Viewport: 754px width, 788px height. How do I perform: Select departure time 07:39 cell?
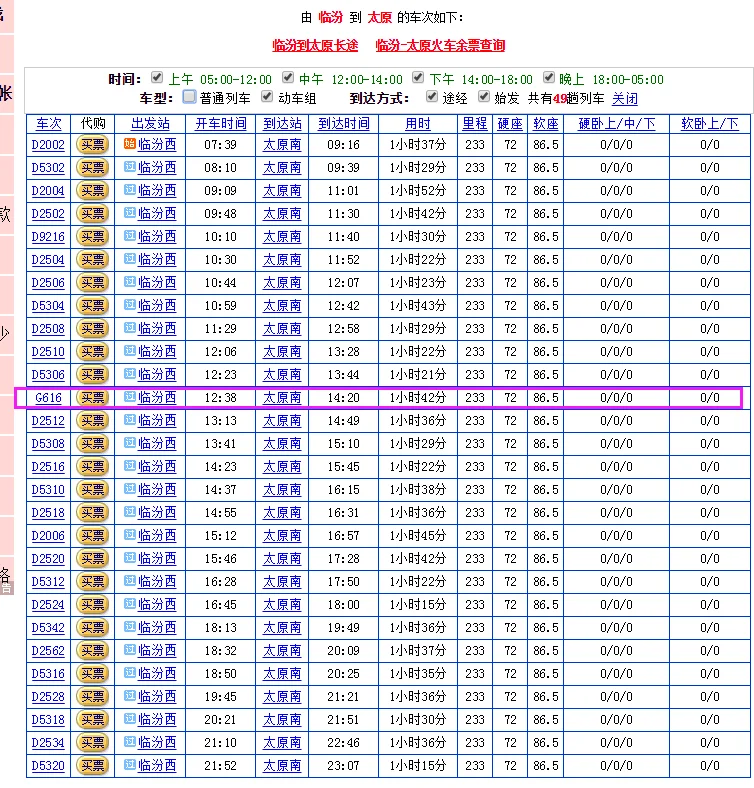tap(220, 145)
